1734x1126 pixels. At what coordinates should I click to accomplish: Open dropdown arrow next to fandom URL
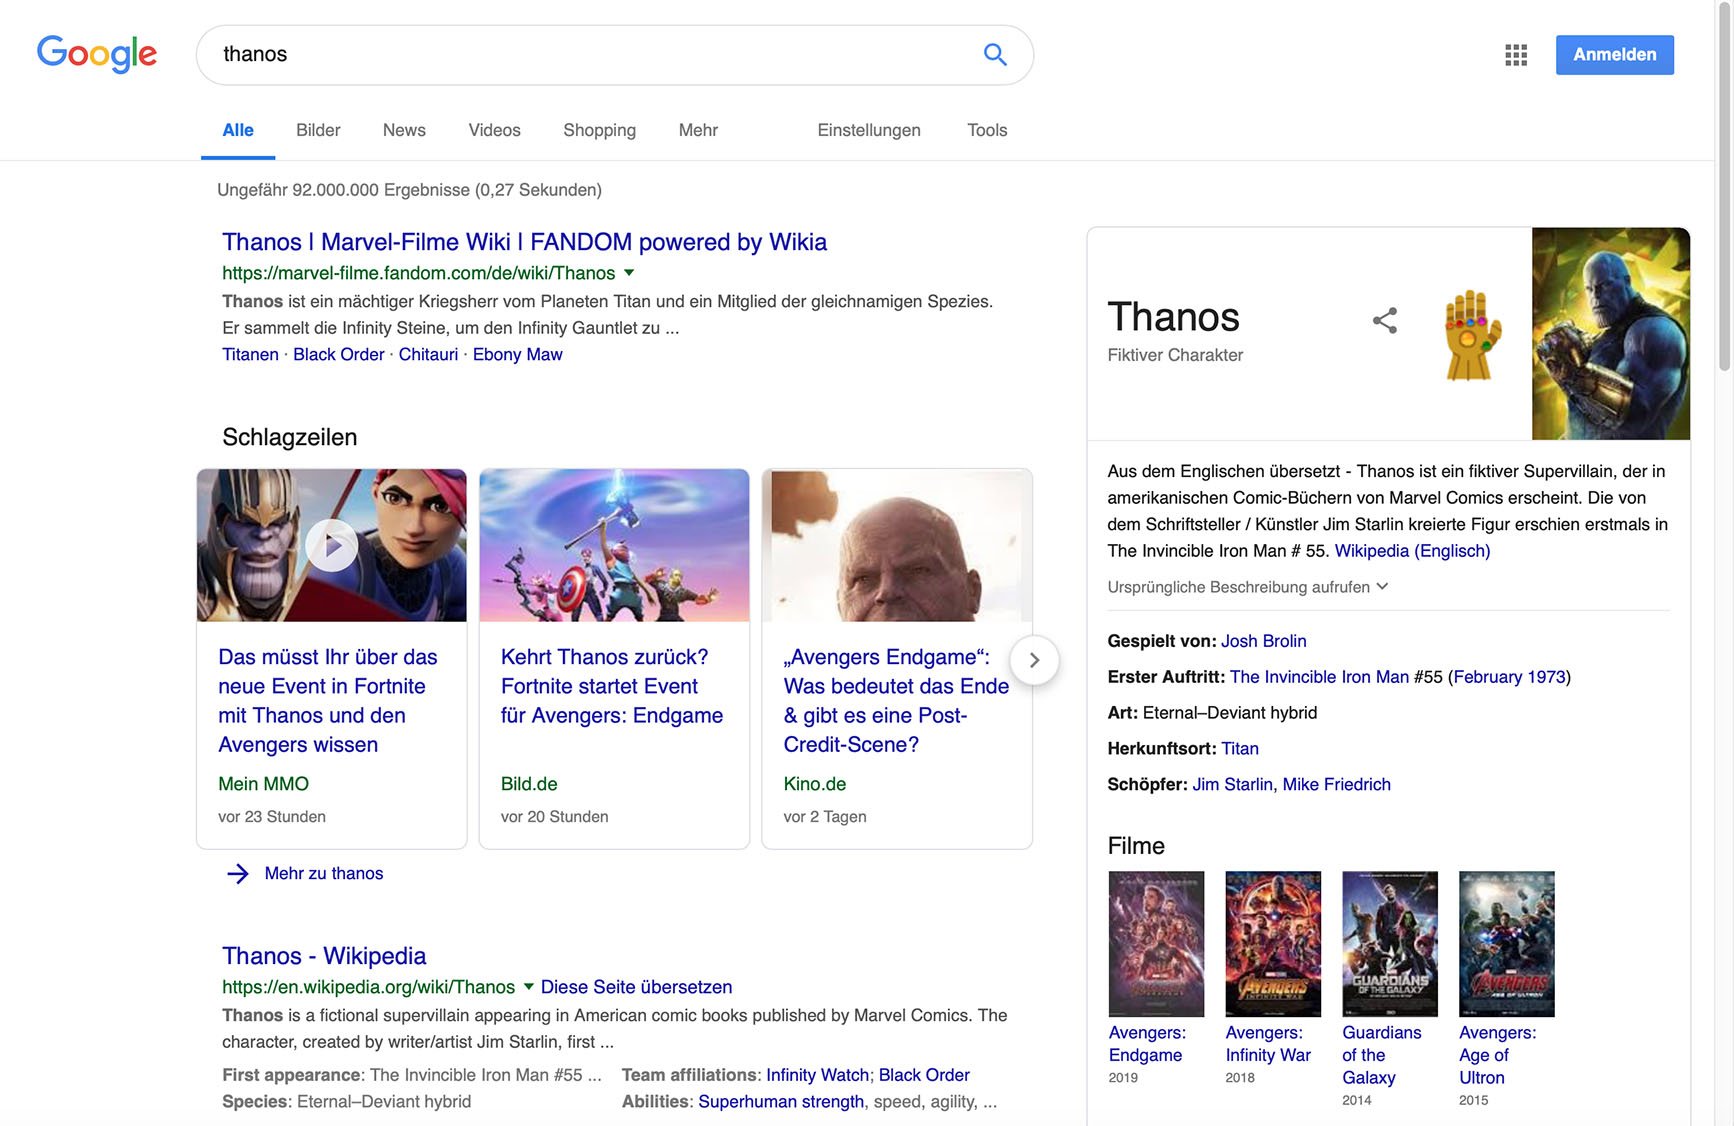(x=629, y=272)
